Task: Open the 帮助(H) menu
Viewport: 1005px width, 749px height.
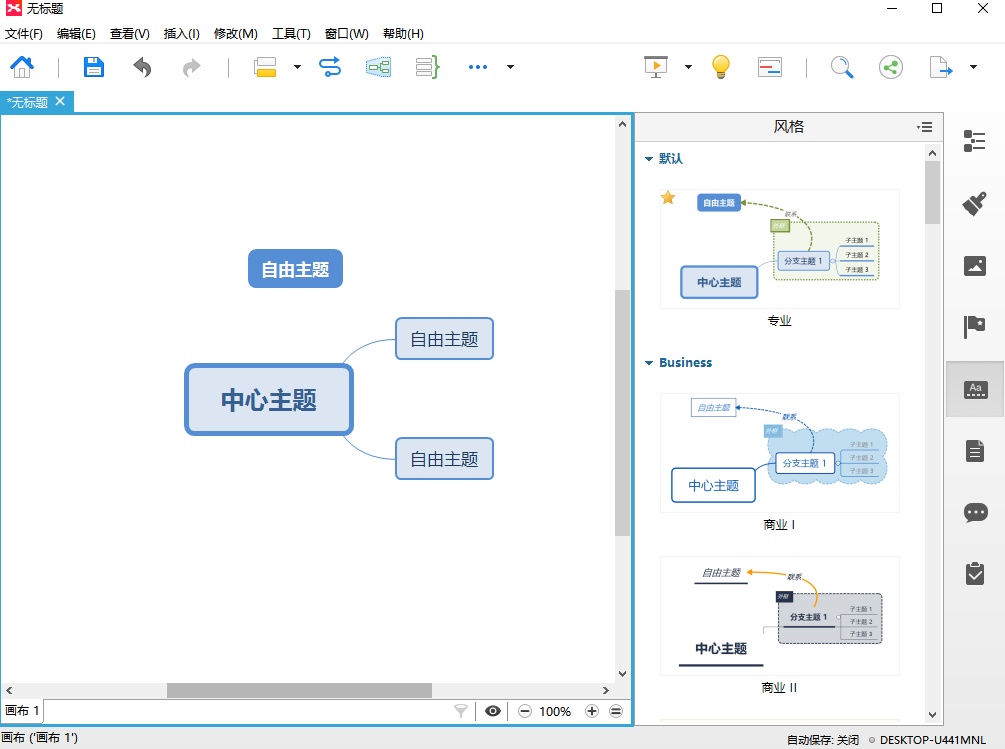Action: click(403, 34)
